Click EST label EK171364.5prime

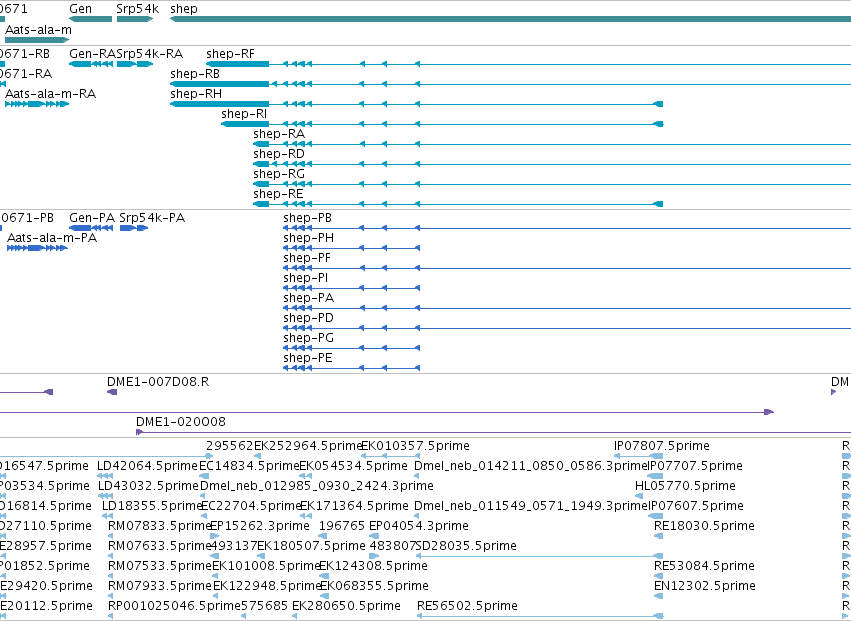tap(354, 506)
